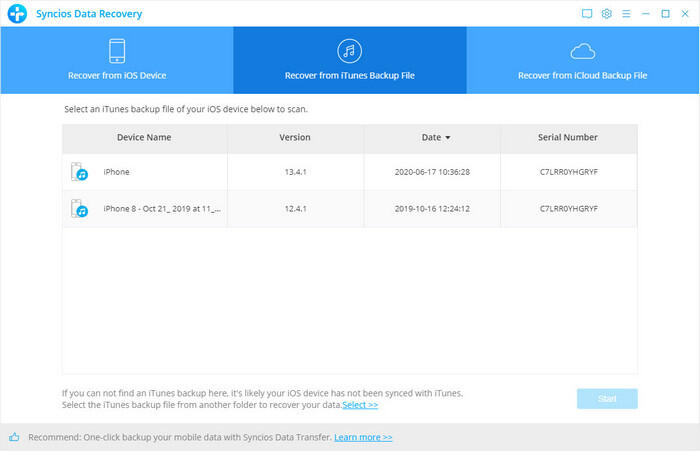This screenshot has height=451, width=700.
Task: Click the thumbs-up Recommend icon
Action: click(x=14, y=437)
